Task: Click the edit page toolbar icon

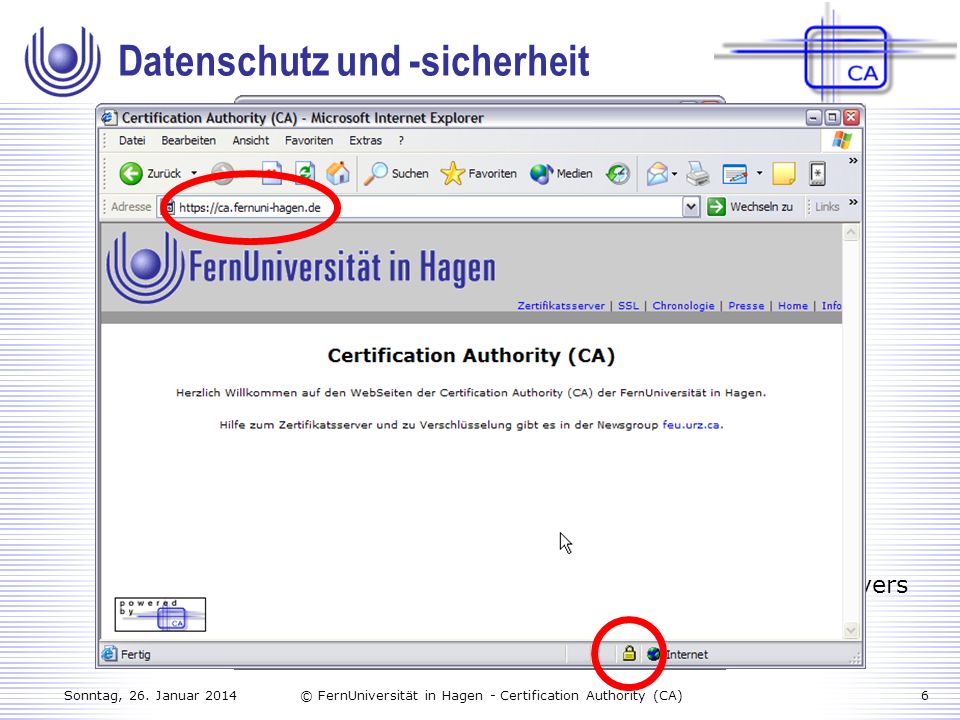Action: pyautogui.click(x=735, y=174)
